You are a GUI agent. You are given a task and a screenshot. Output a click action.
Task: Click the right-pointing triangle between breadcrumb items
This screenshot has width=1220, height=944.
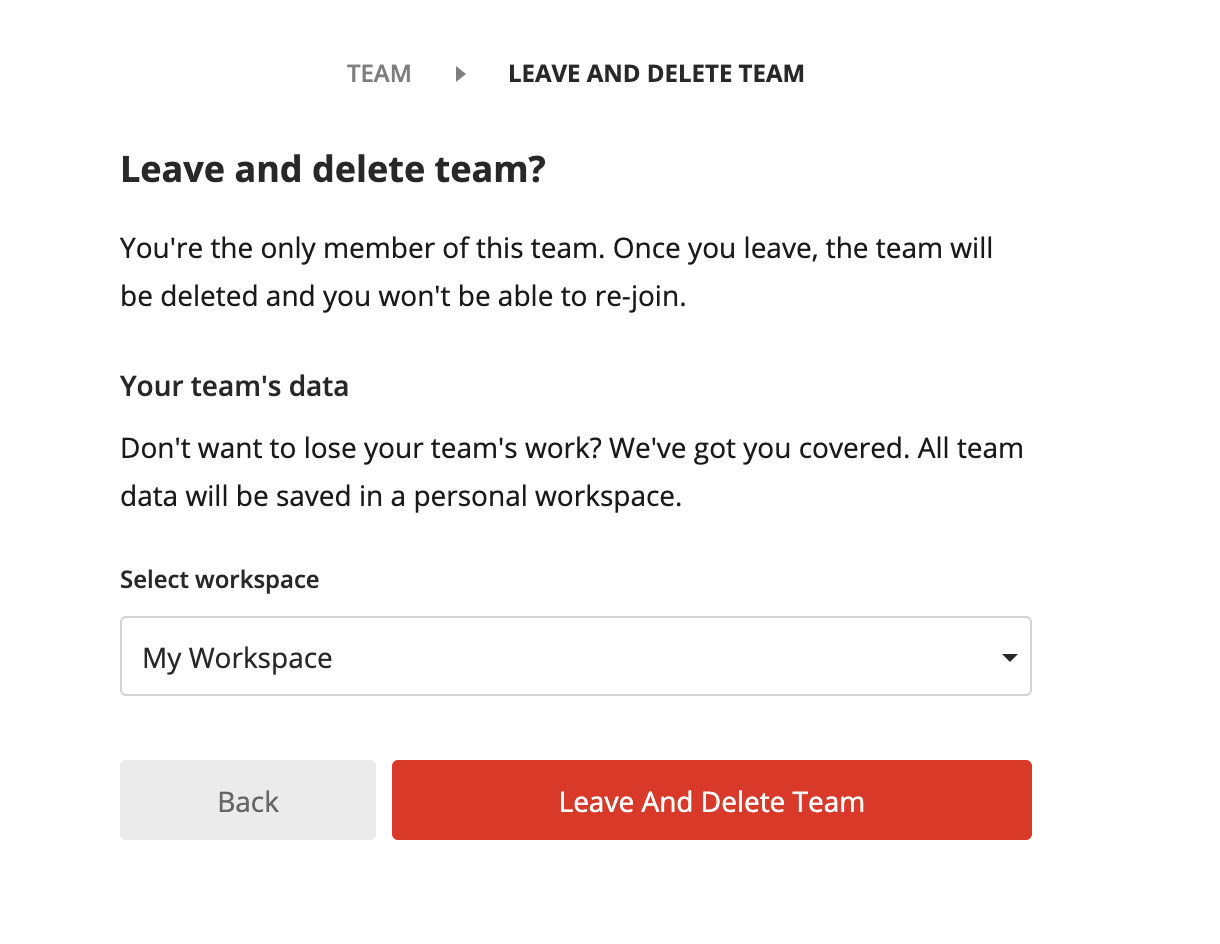[459, 73]
